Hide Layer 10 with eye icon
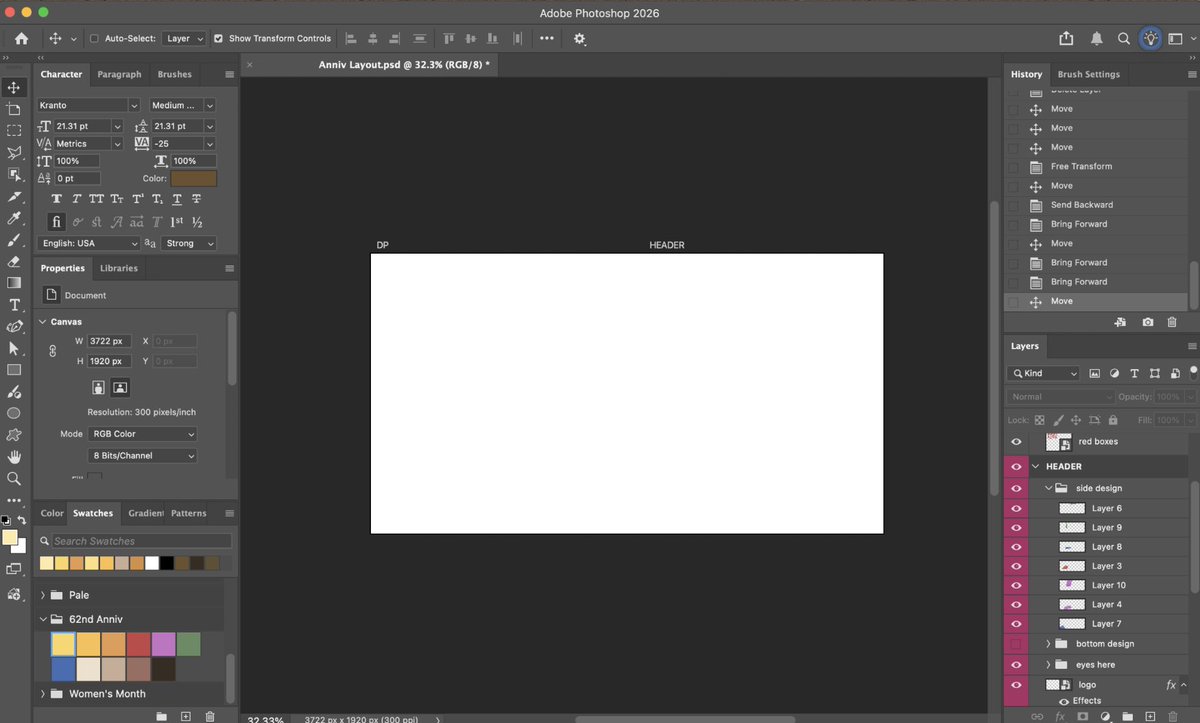 tap(1016, 585)
